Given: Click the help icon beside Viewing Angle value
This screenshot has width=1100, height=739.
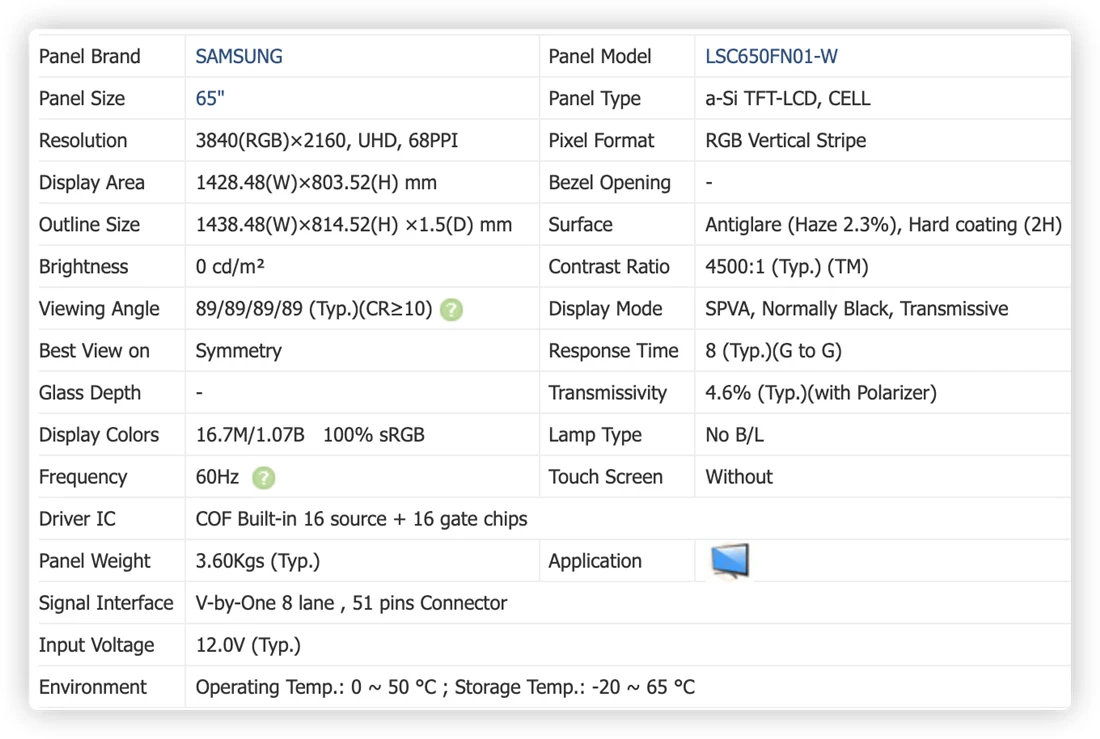Looking at the screenshot, I should [x=451, y=309].
